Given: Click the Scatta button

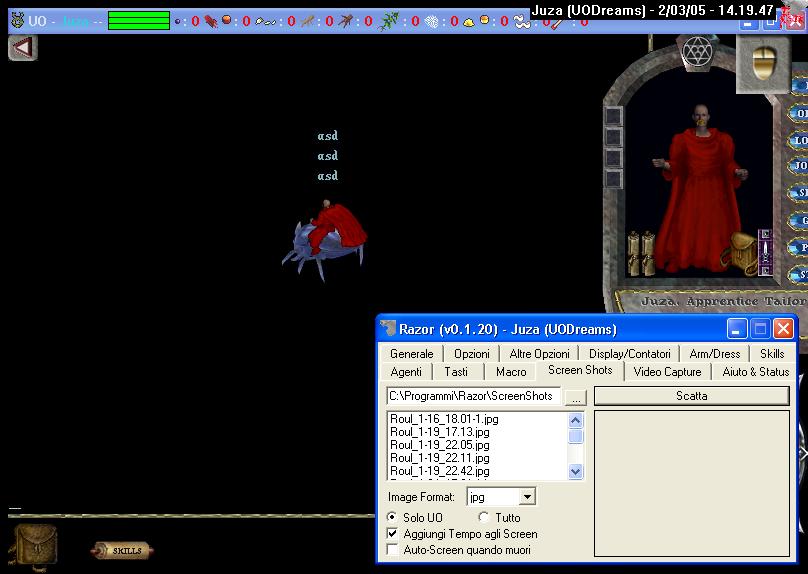Looking at the screenshot, I should (x=692, y=396).
